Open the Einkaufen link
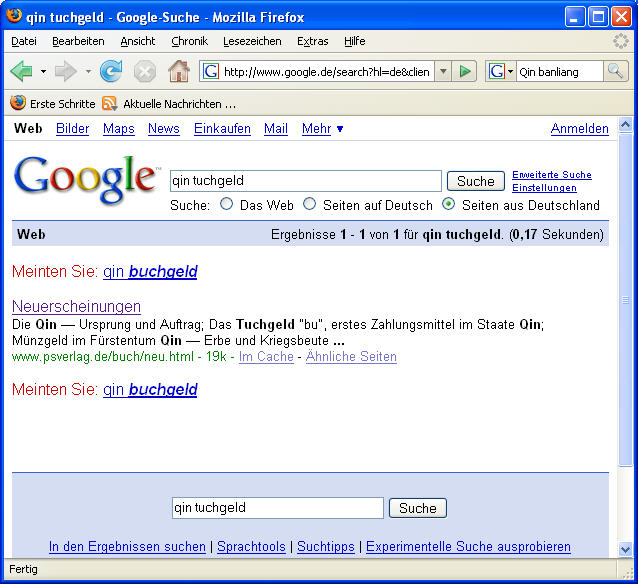This screenshot has height=584, width=638. click(222, 129)
